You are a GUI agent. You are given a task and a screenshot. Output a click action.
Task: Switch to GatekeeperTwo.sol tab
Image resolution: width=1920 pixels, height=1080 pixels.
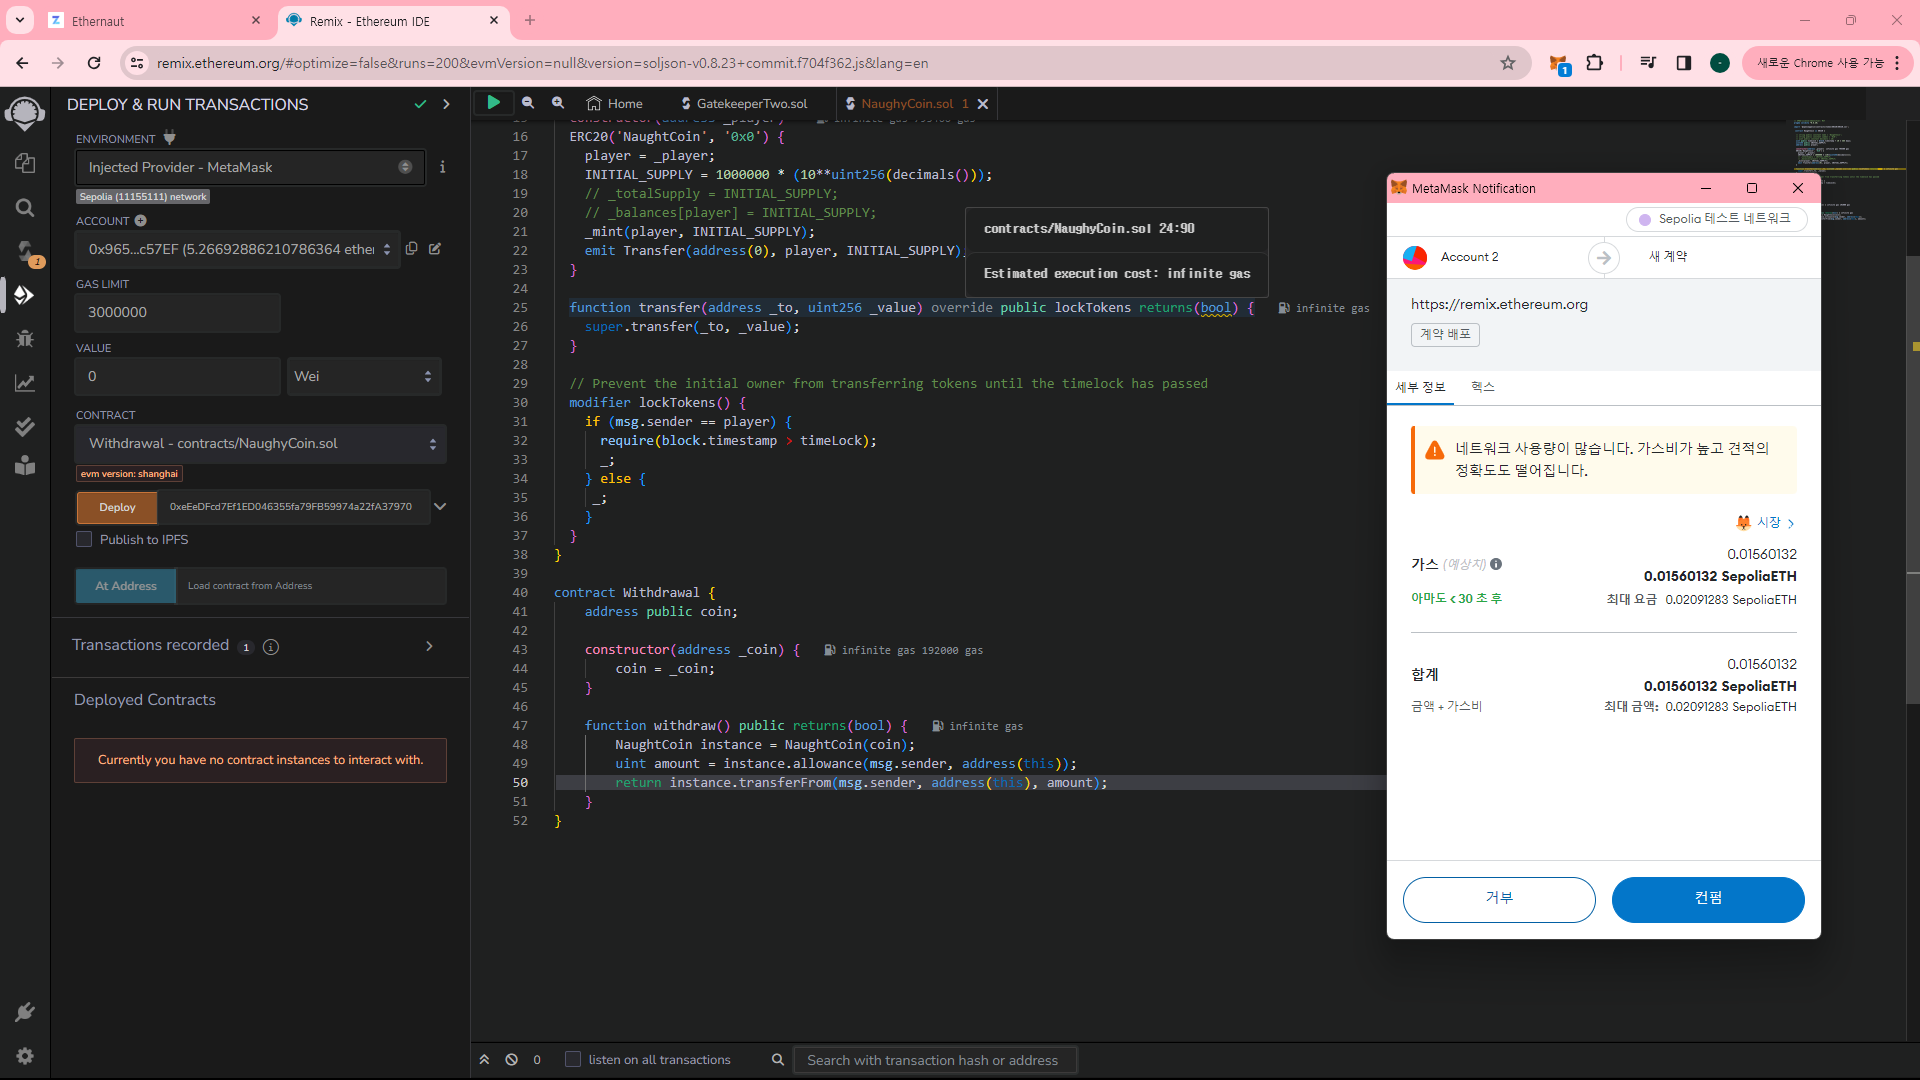[744, 103]
